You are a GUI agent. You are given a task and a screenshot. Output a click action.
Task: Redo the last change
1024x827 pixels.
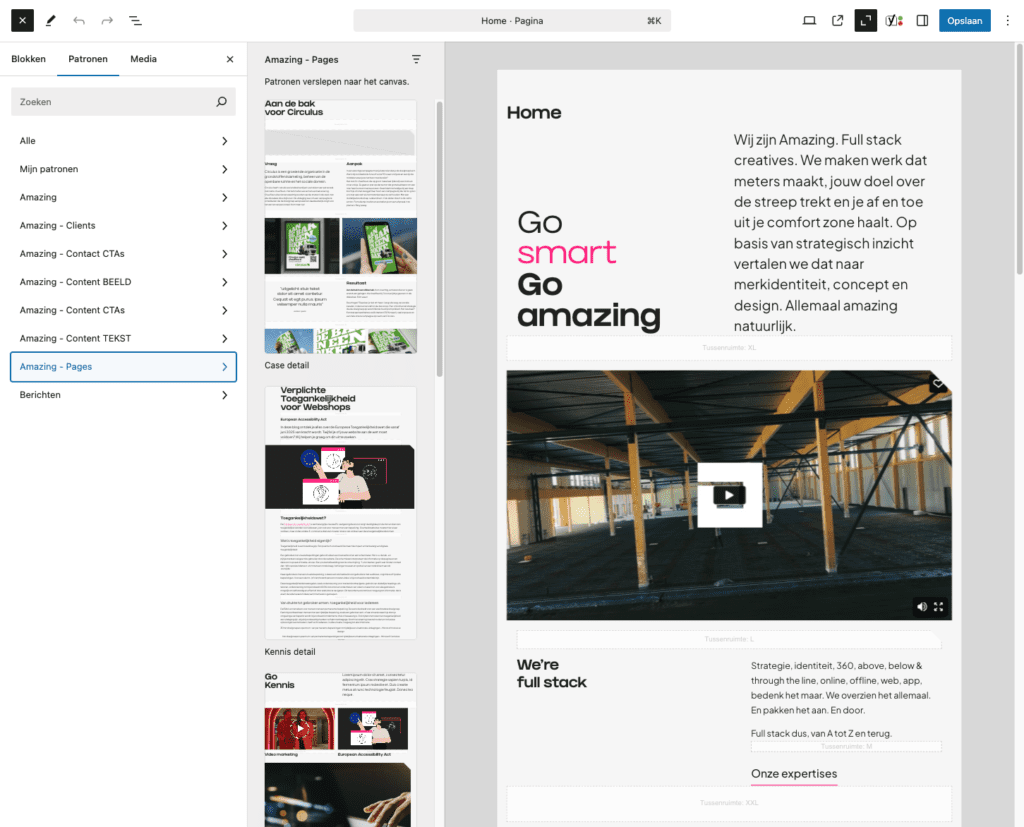coord(107,20)
